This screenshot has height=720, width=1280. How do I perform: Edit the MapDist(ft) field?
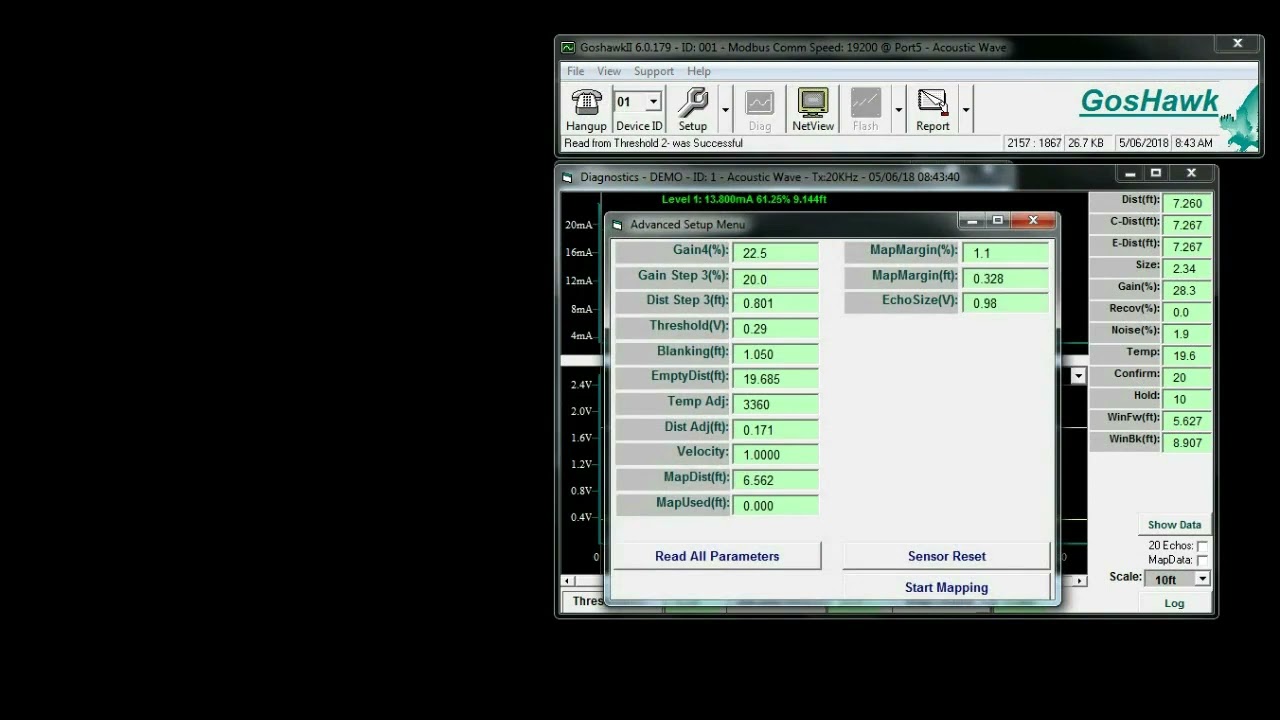(776, 480)
